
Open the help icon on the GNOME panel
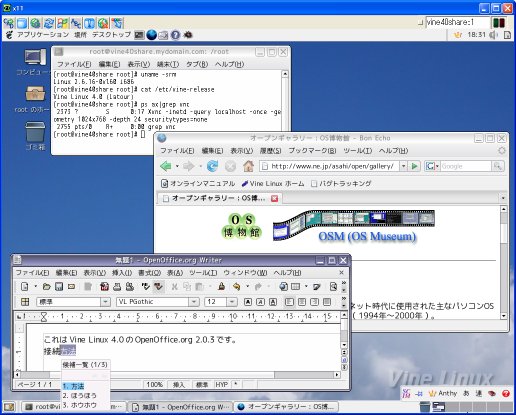point(175,35)
